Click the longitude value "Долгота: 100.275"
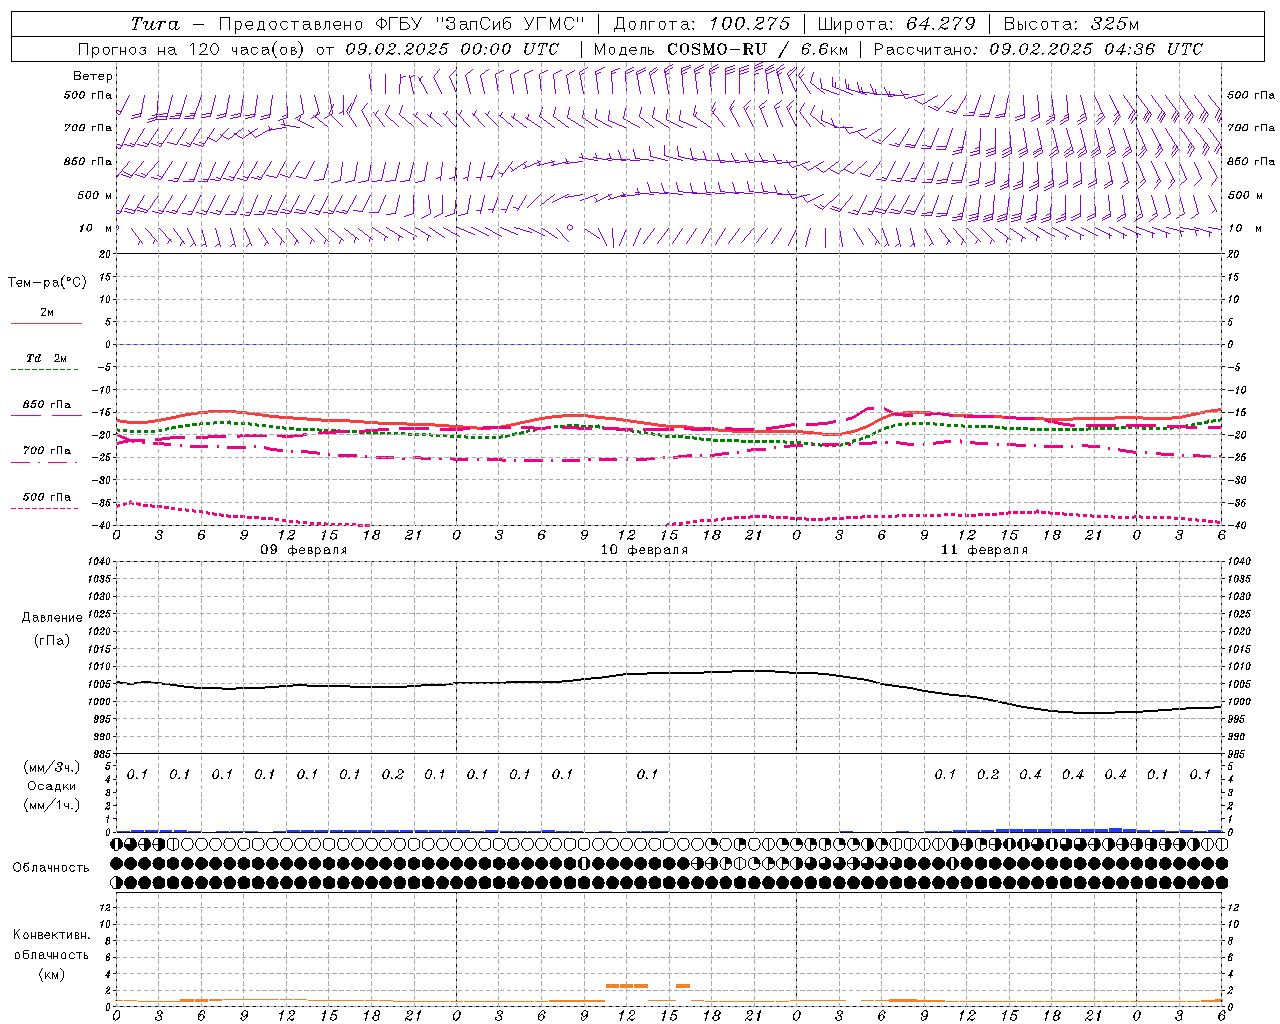1280x1024 pixels. [x=701, y=24]
